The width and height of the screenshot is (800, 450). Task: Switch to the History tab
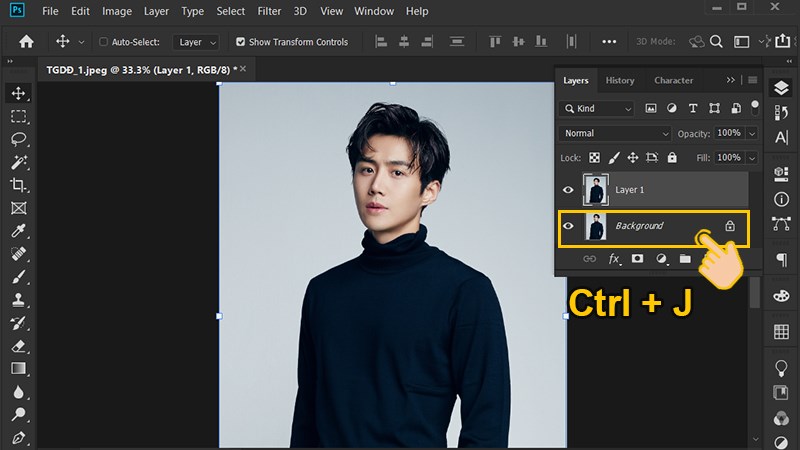coord(620,80)
